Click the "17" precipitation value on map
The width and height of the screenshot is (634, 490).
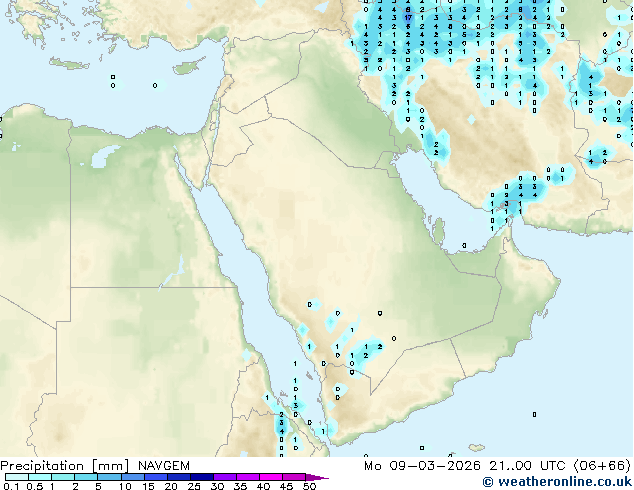pyautogui.click(x=408, y=17)
